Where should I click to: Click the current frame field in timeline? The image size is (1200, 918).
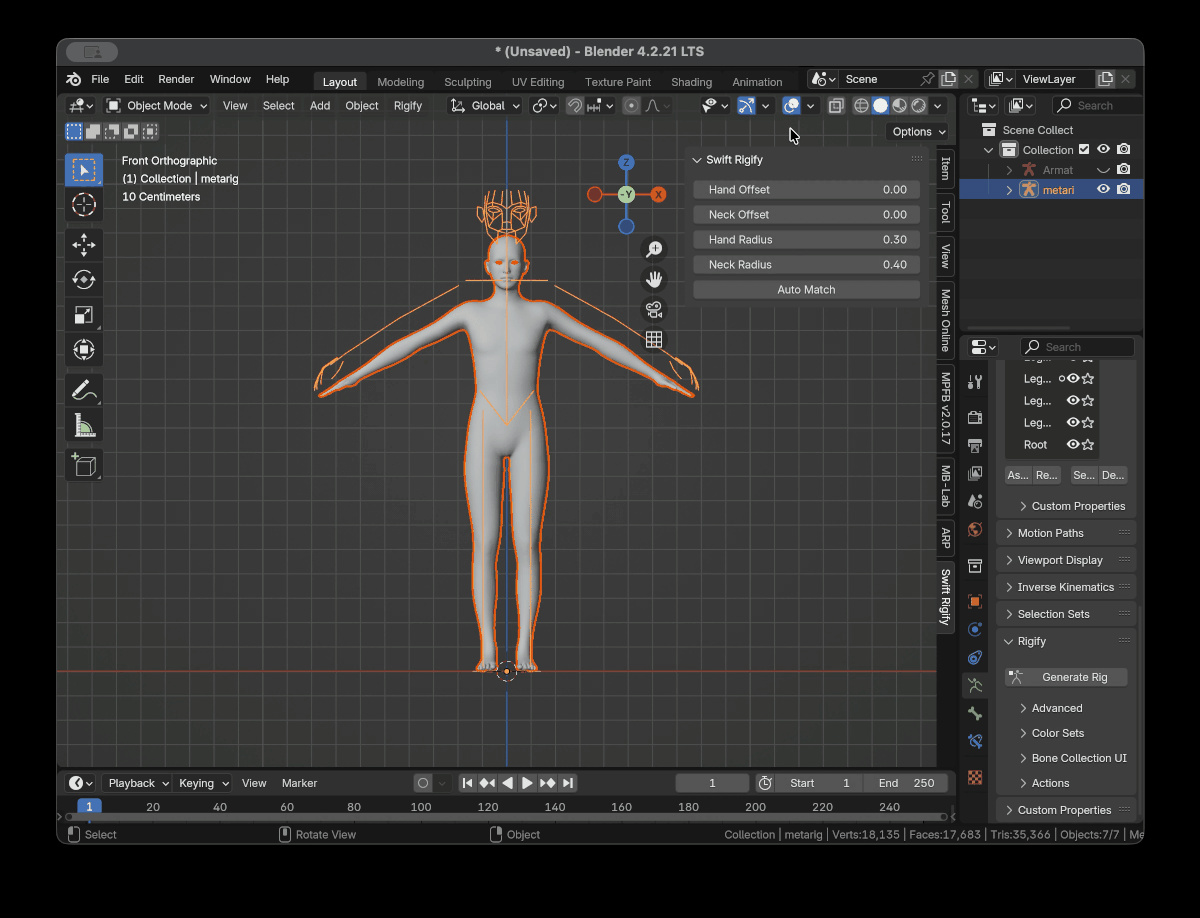(x=712, y=783)
